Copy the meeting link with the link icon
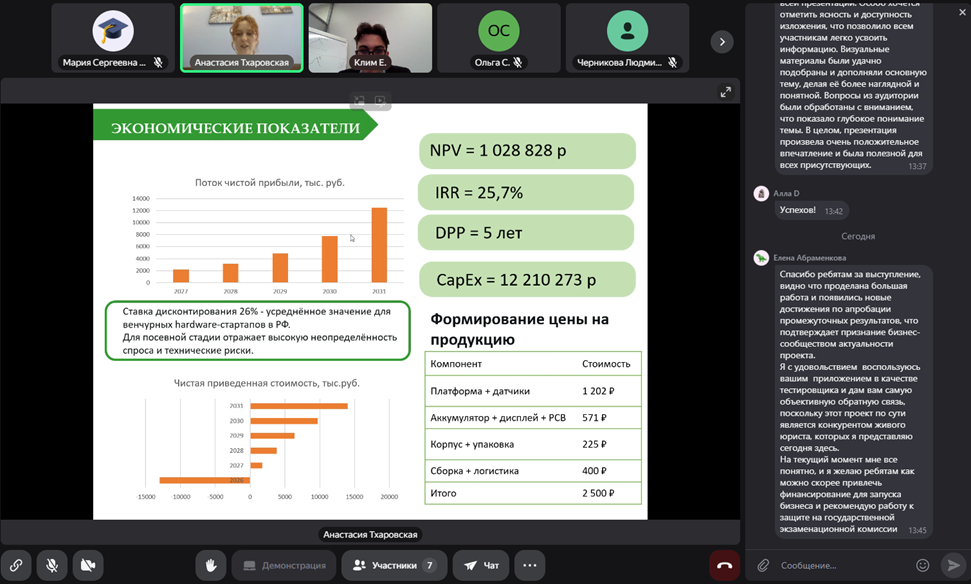This screenshot has height=584, width=971. pyautogui.click(x=16, y=565)
